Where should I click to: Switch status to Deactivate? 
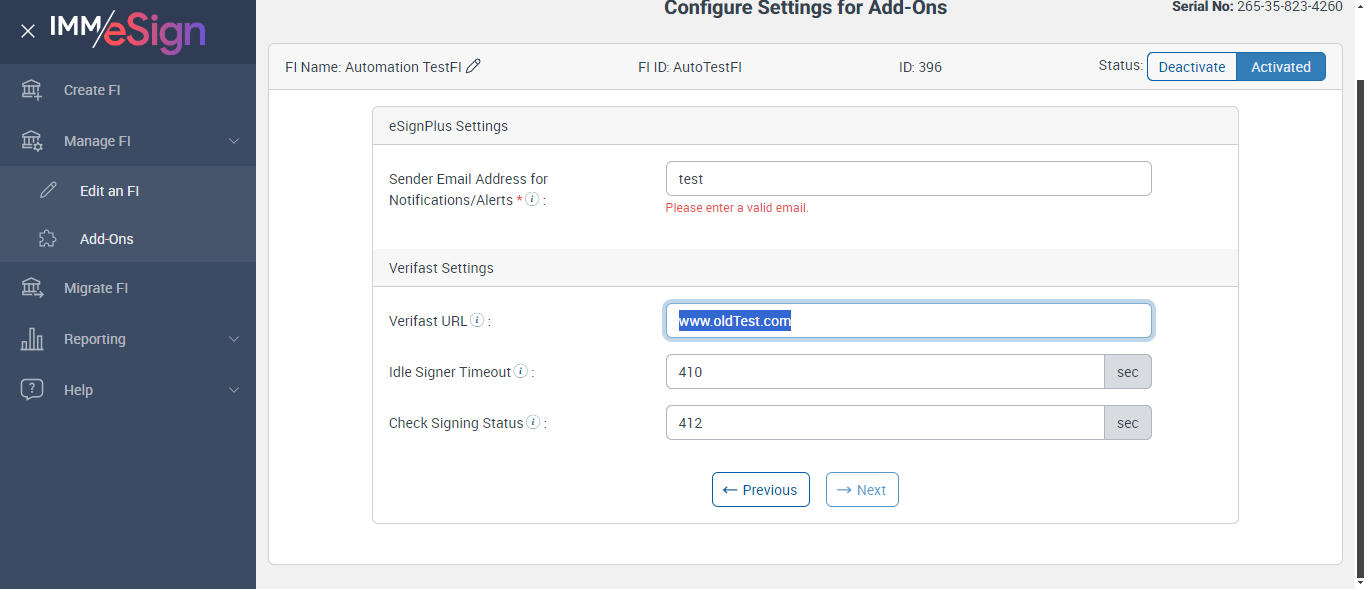coord(1192,67)
